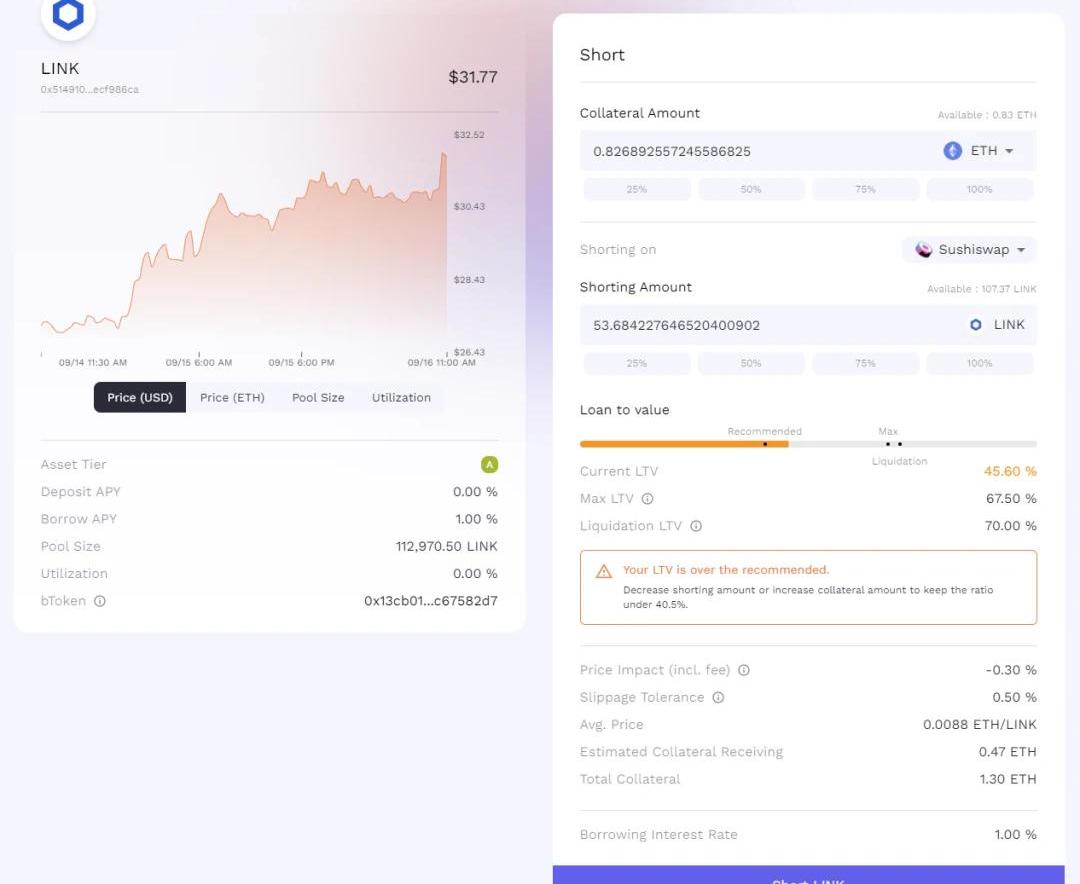Set shorting amount to 25%
The height and width of the screenshot is (884, 1080).
pos(637,363)
